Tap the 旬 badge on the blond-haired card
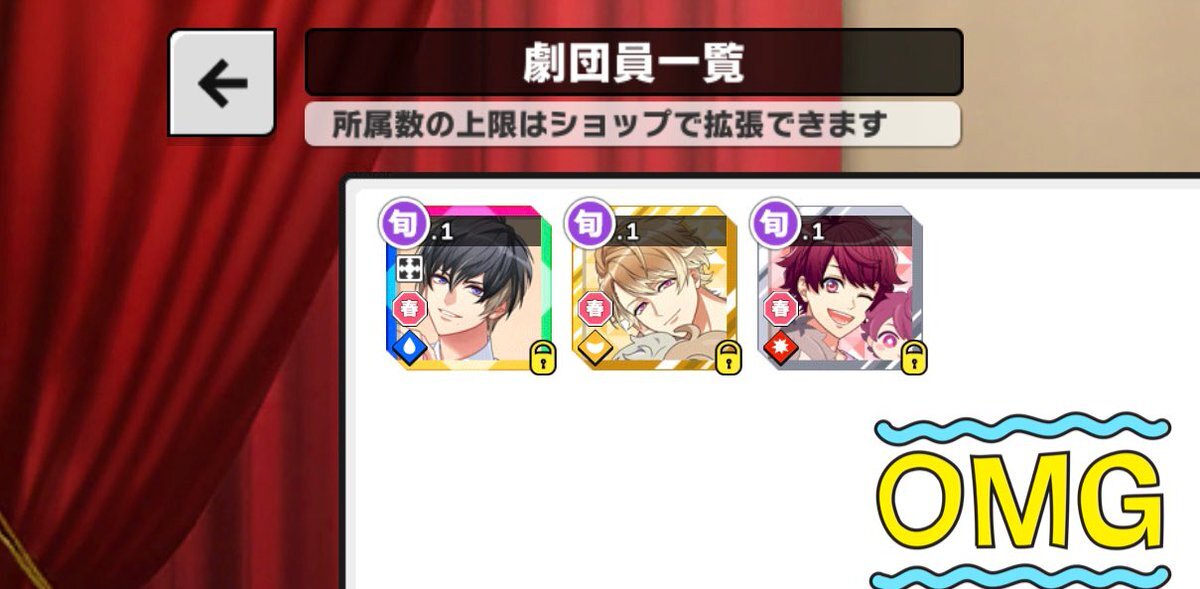The image size is (1200, 589). [x=590, y=222]
